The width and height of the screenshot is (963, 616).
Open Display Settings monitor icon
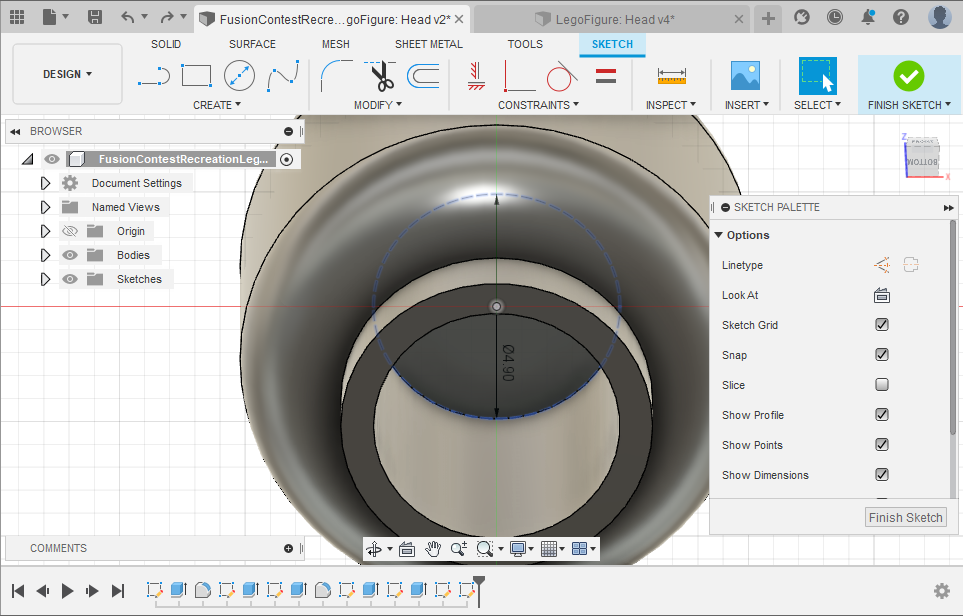tap(518, 548)
